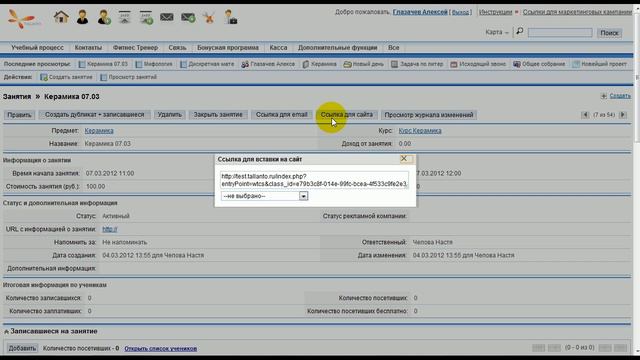Click the Ссылка для email button
Screen dimensions: 640x360
[282, 115]
